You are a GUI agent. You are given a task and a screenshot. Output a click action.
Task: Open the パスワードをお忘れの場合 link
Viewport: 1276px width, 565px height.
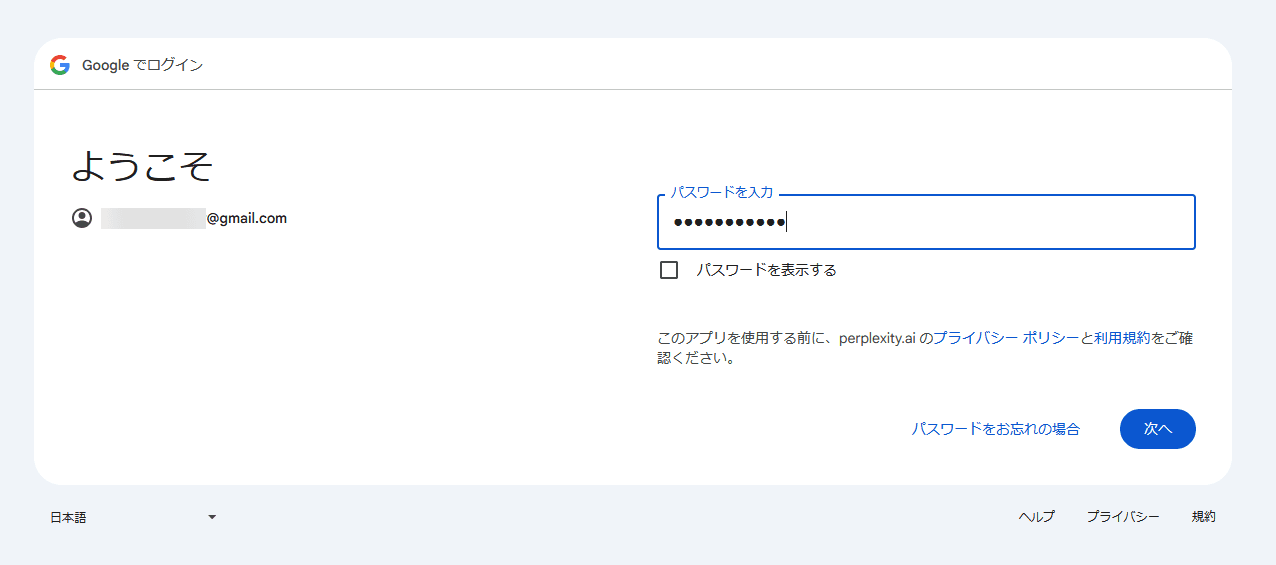tap(995, 429)
